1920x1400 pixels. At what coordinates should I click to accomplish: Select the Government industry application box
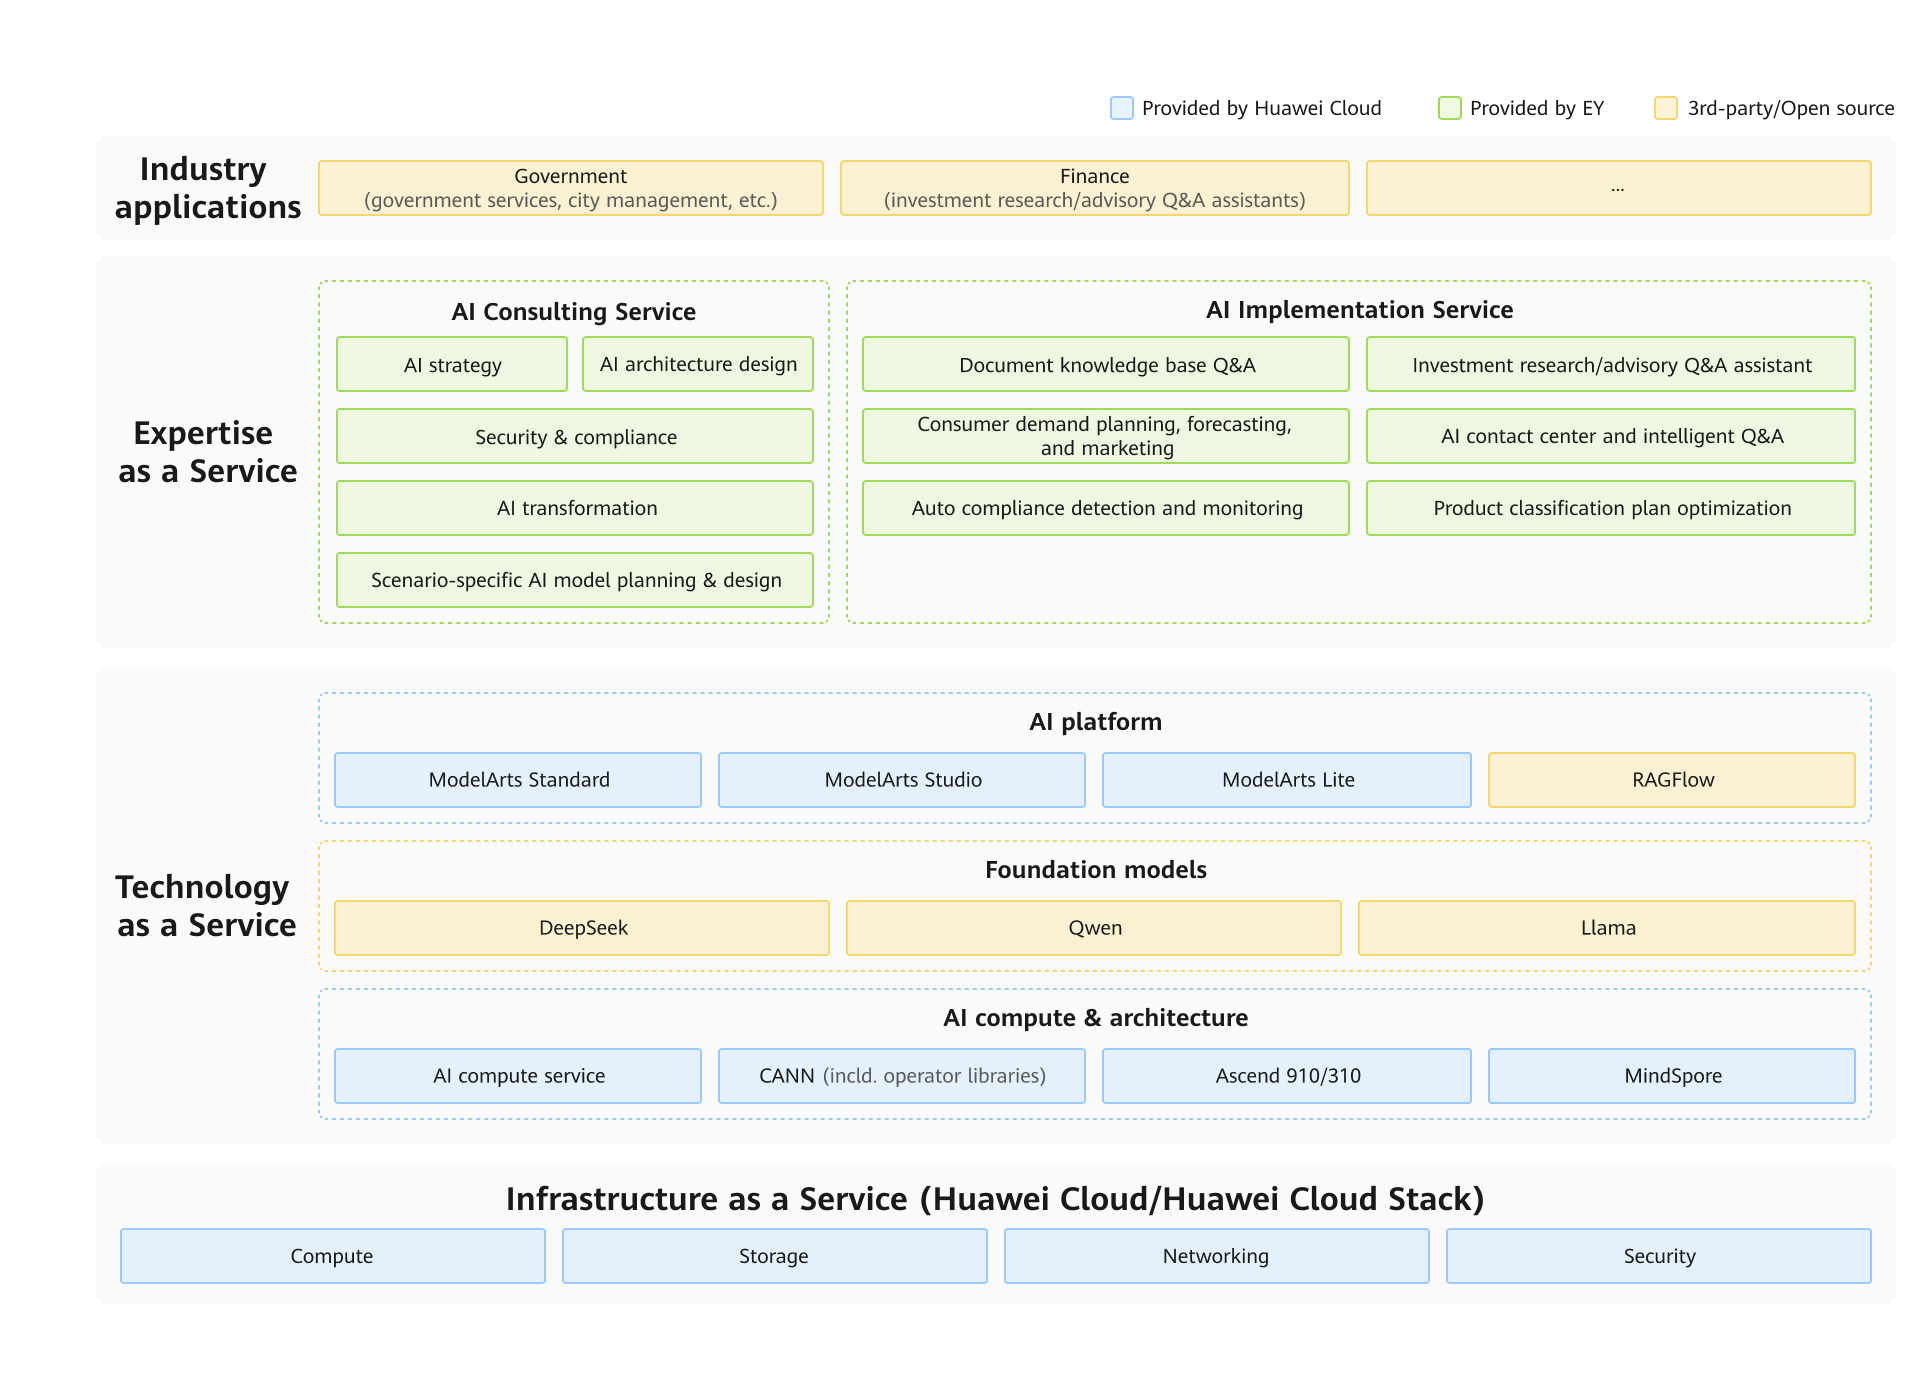(x=570, y=188)
